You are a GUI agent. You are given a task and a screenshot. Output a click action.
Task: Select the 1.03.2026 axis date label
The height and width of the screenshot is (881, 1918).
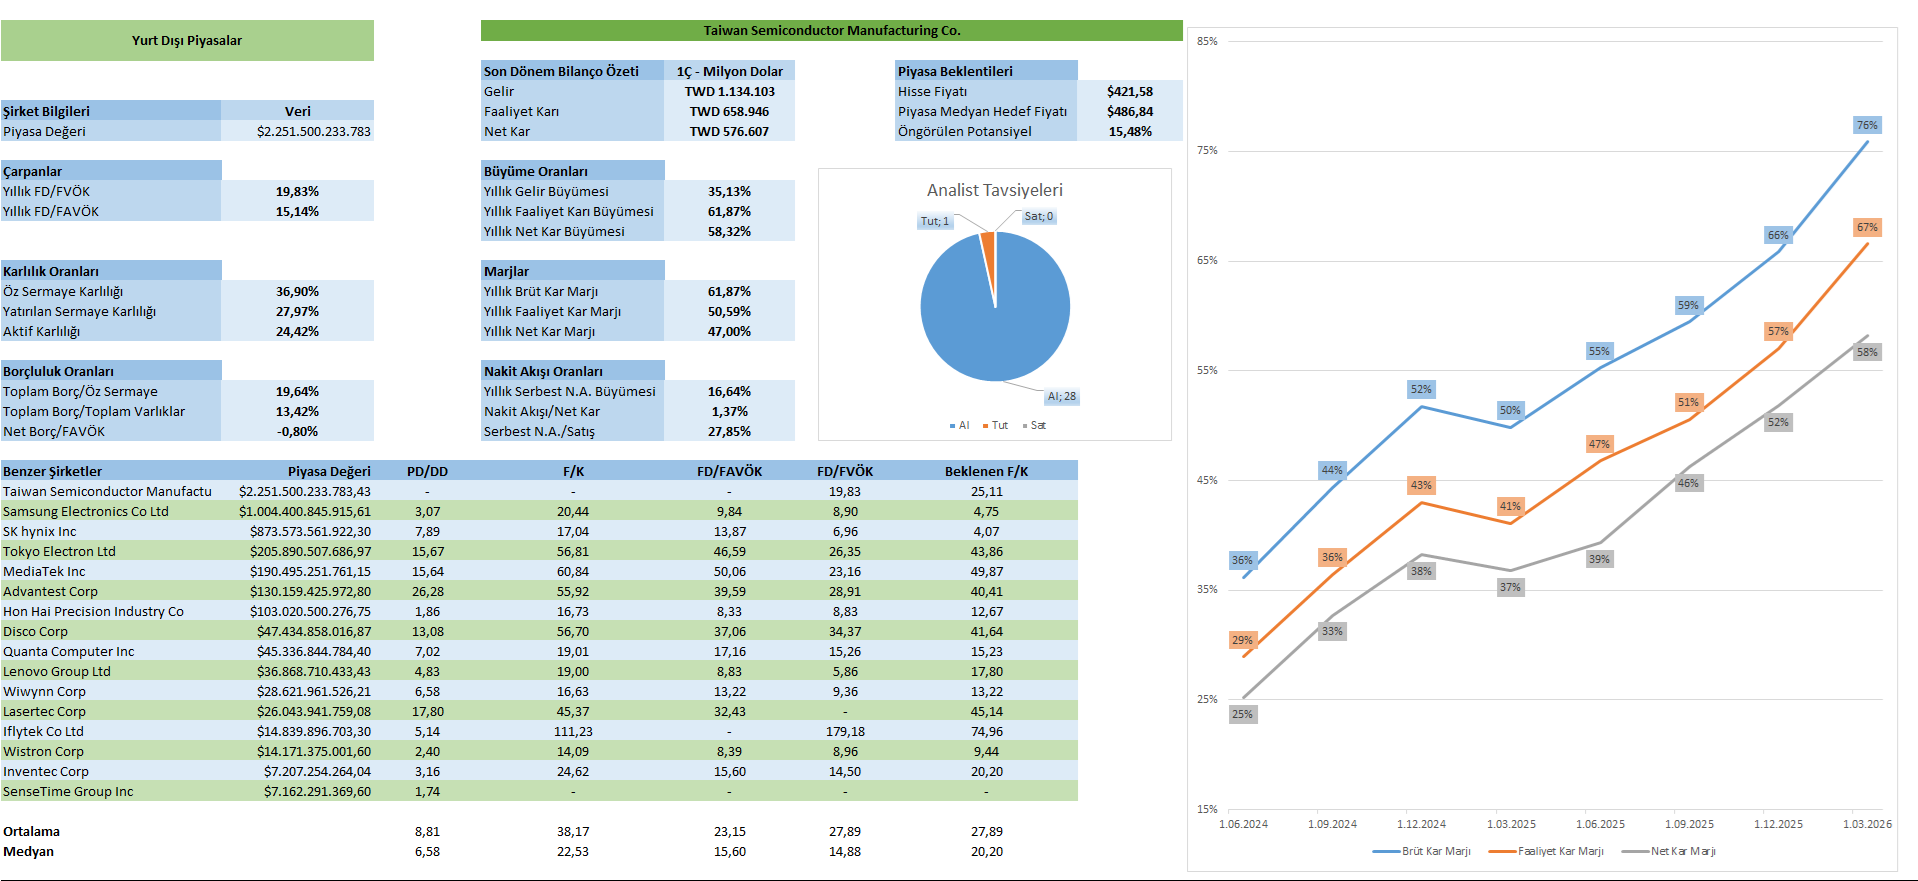(1867, 825)
